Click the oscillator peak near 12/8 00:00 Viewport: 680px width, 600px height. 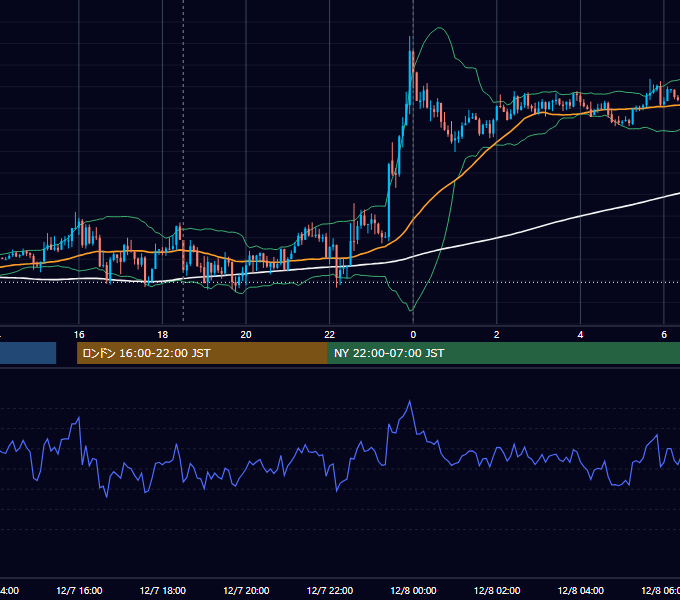[x=409, y=401]
